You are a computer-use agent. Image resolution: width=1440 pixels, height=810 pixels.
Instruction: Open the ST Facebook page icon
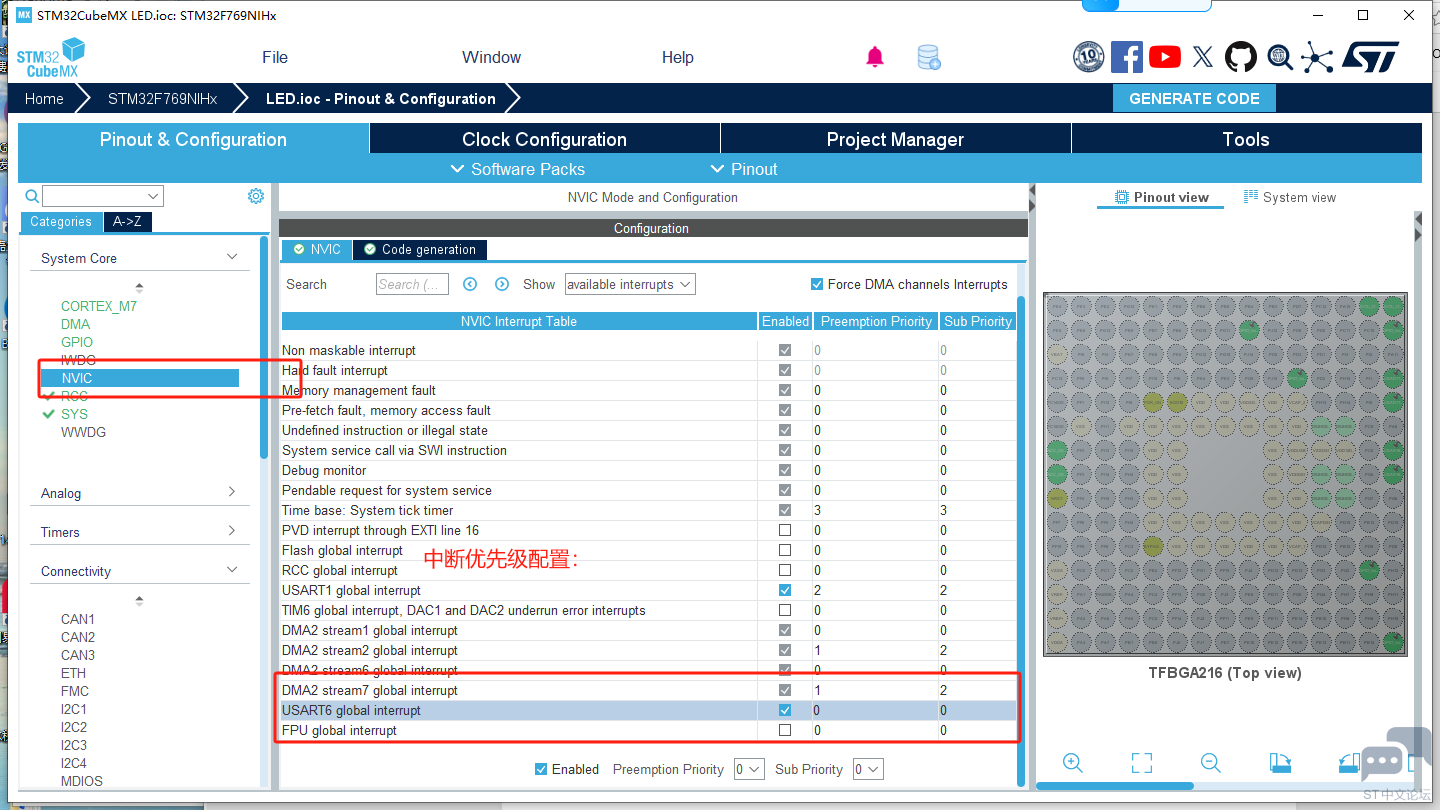point(1127,57)
